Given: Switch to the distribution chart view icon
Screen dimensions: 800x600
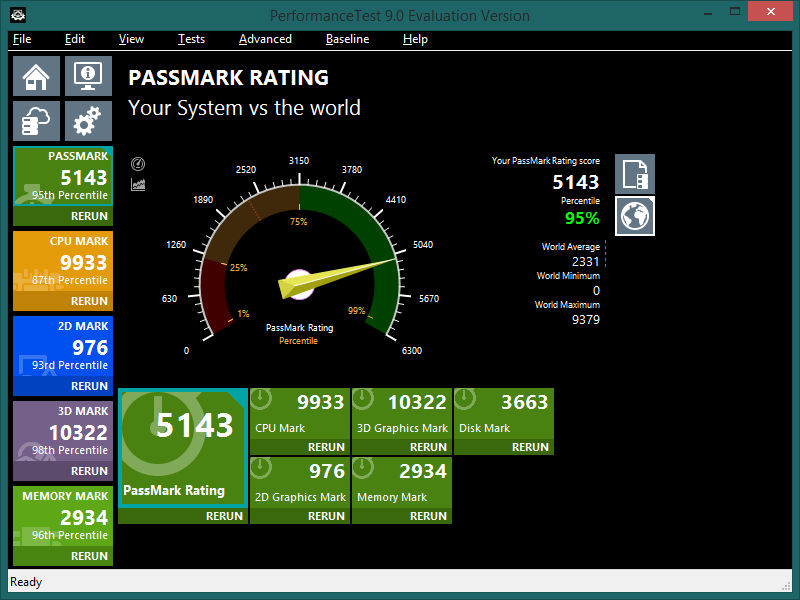Looking at the screenshot, I should pos(138,184).
